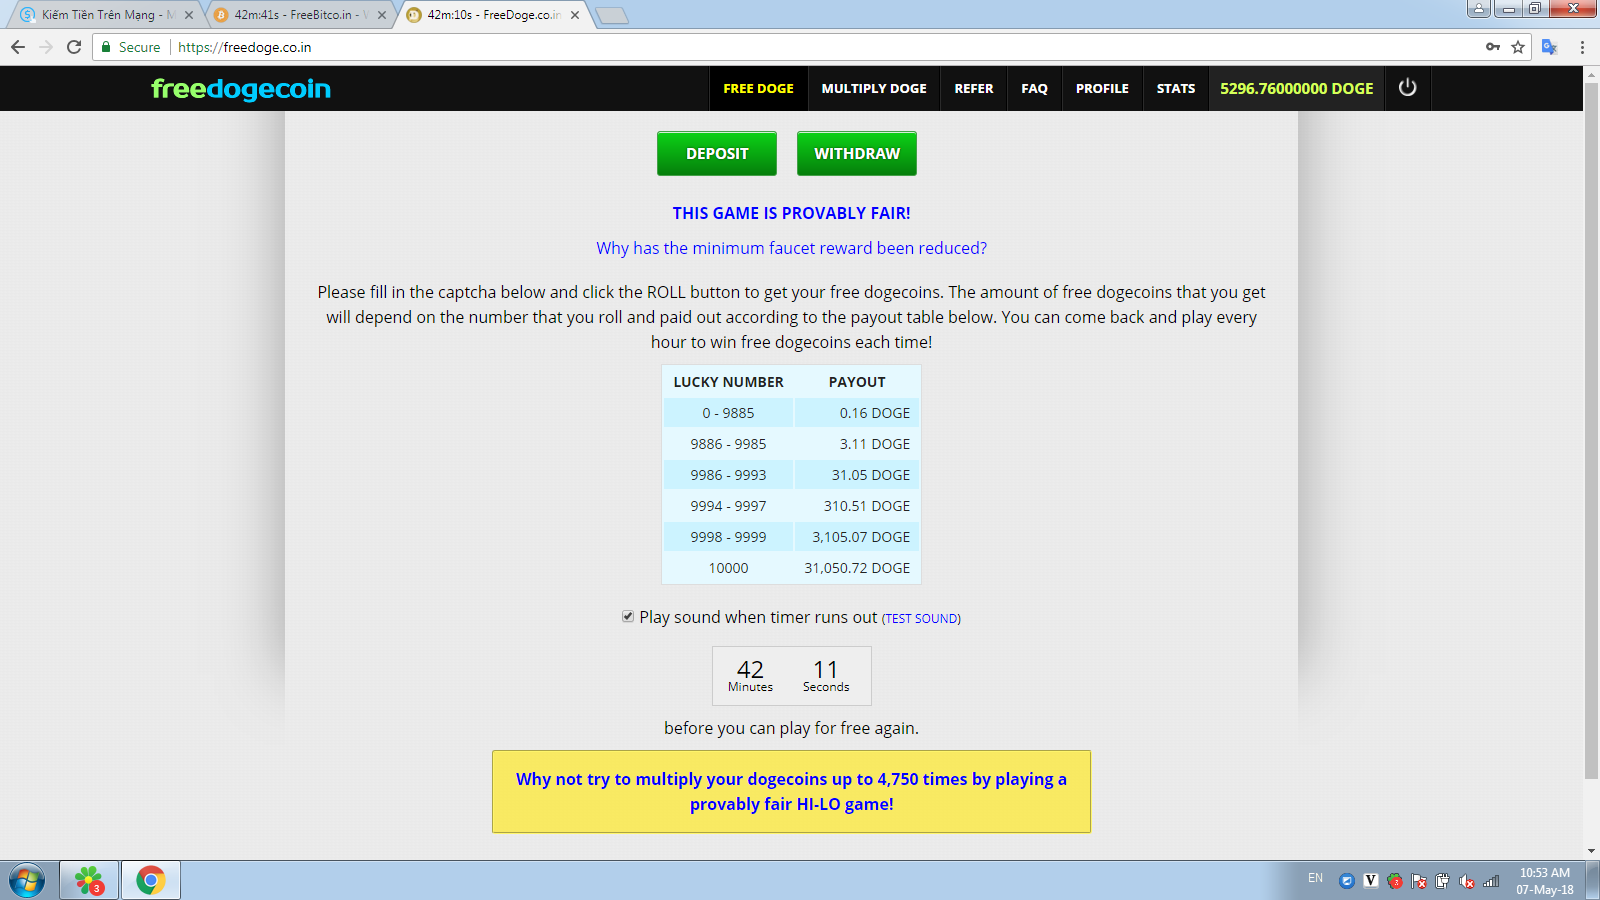The height and width of the screenshot is (900, 1600).
Task: Open the FAQ page
Action: 1034,88
